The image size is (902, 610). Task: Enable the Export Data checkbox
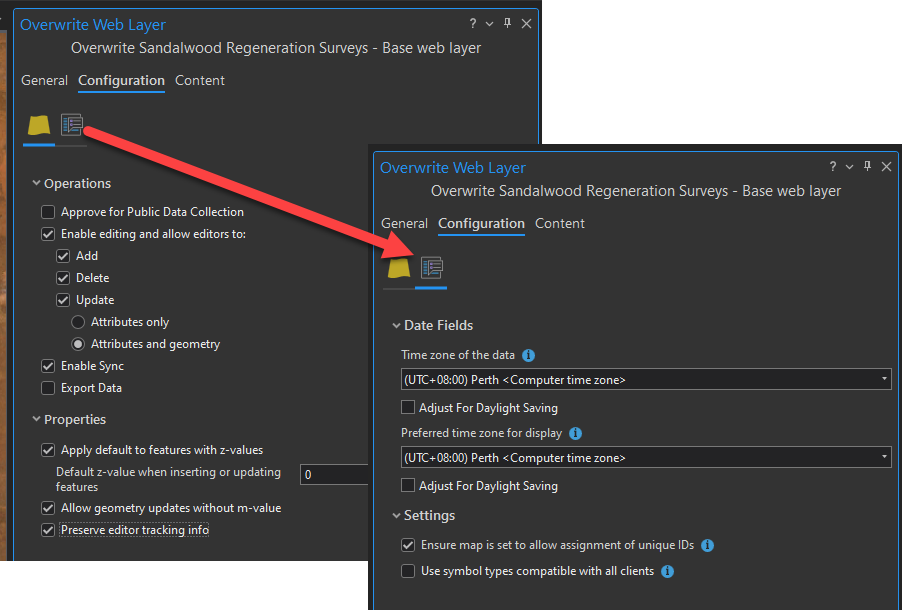tap(48, 387)
